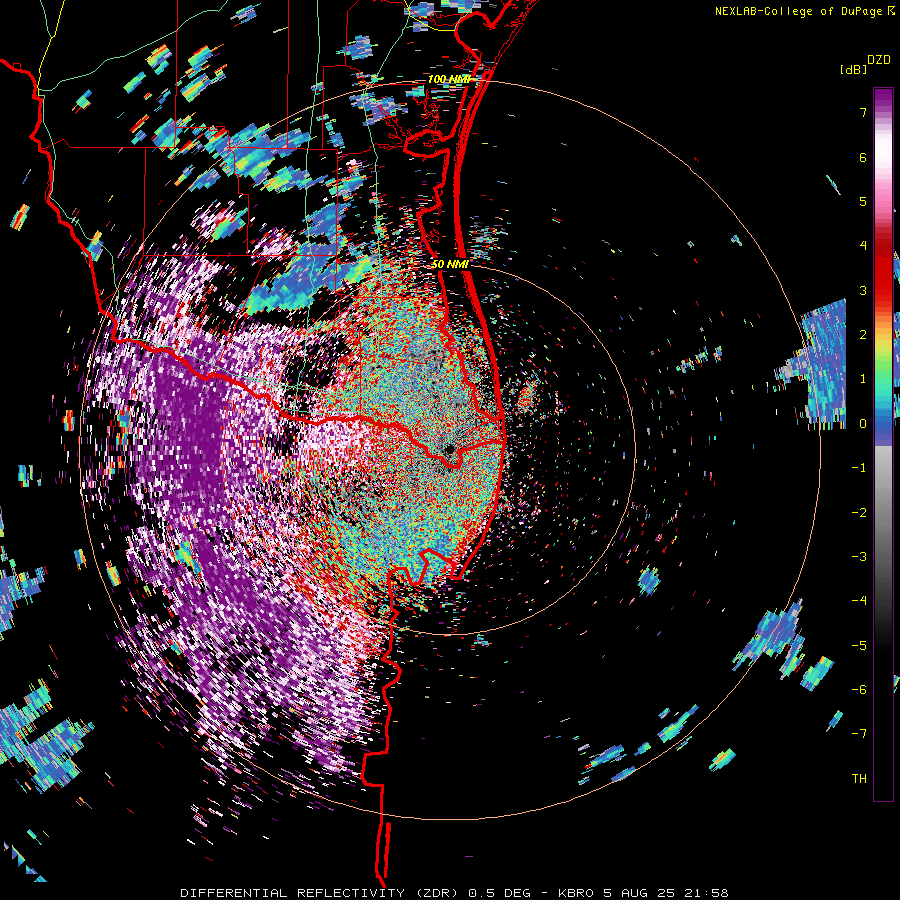900x900 pixels.
Task: Click the 7 value on the color scale
Action: click(863, 112)
